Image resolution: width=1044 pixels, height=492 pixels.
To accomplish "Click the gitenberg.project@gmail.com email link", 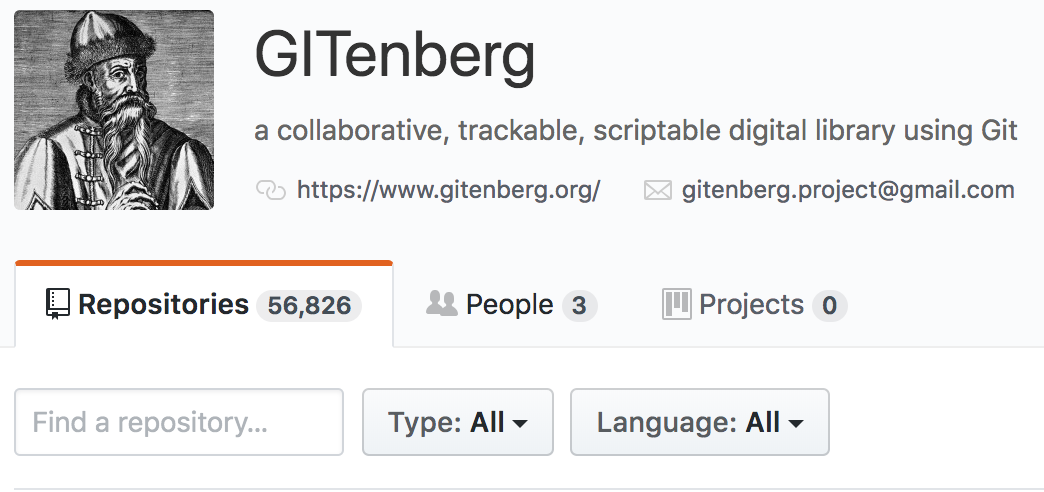I will pyautogui.click(x=848, y=190).
